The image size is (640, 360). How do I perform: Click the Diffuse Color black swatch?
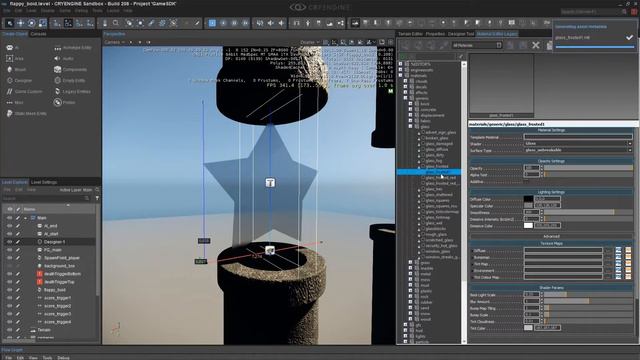pyautogui.click(x=528, y=199)
